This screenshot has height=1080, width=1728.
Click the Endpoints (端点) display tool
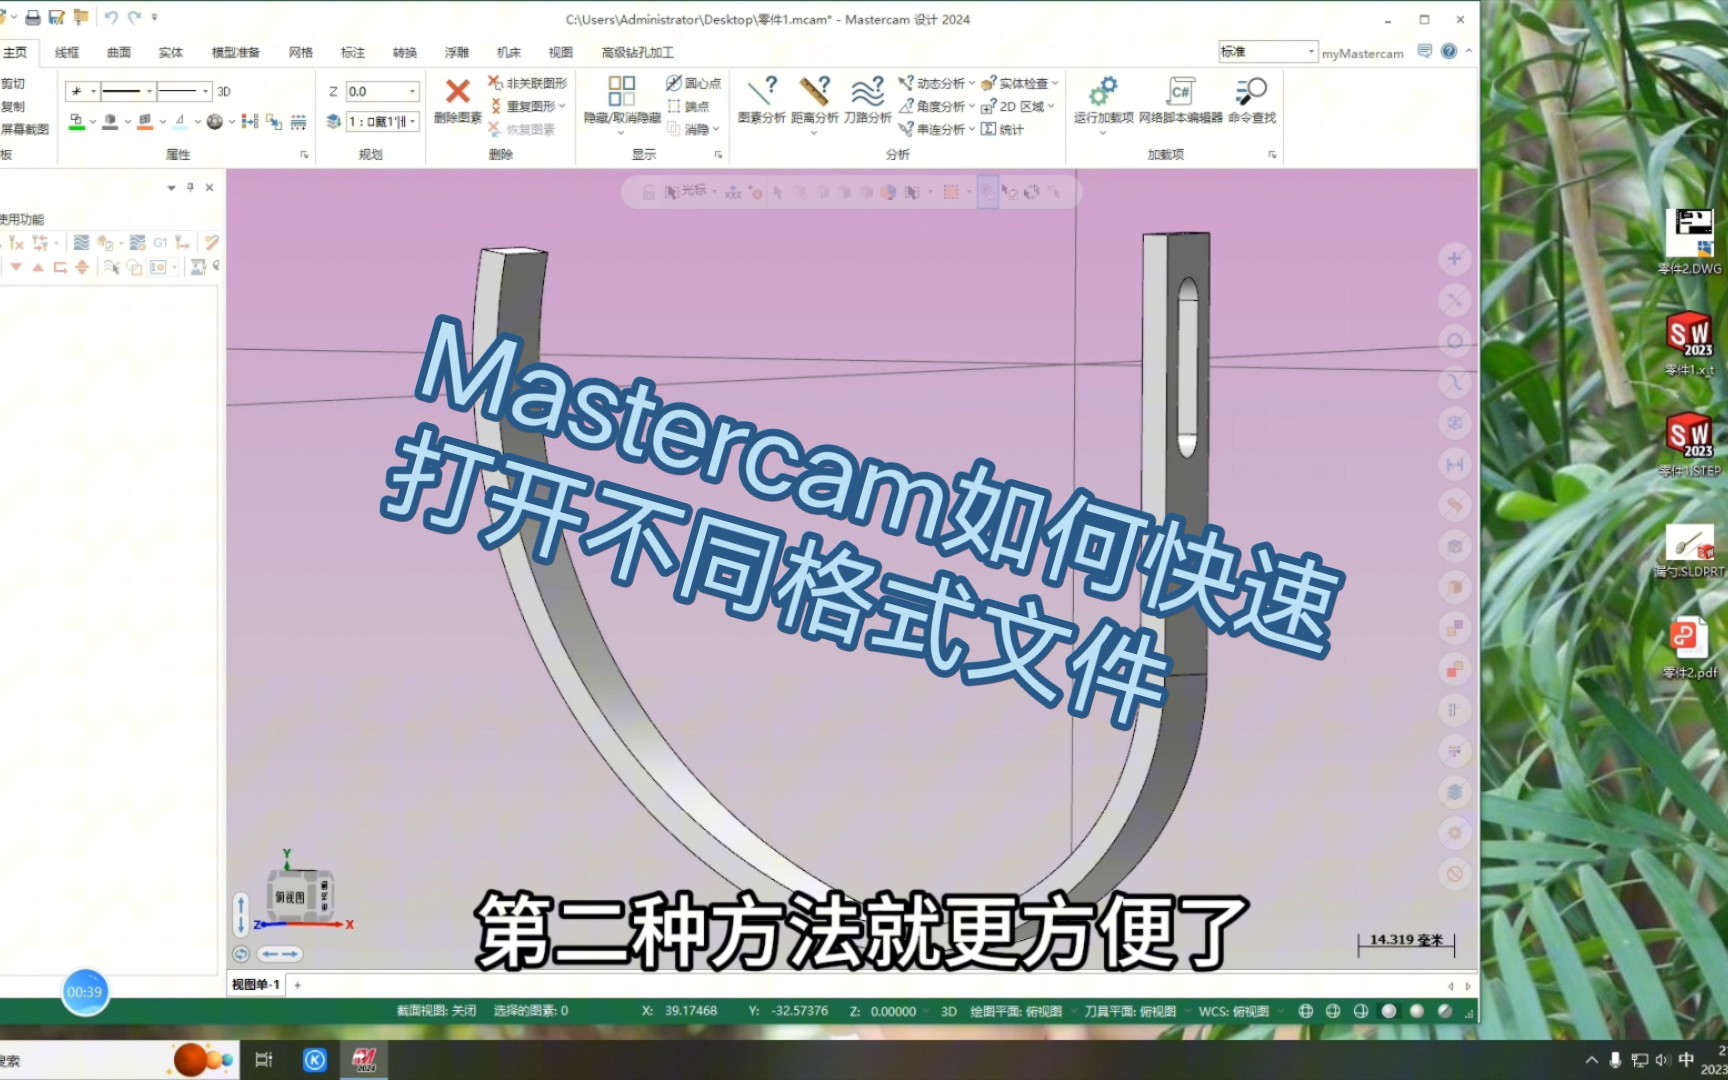tap(688, 106)
